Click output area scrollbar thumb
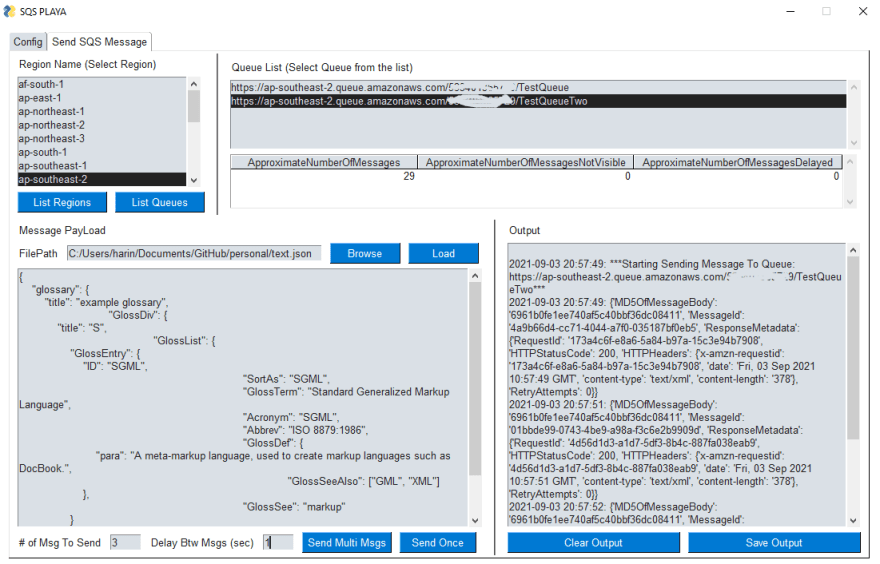Viewport: 880px width, 564px height. point(853,348)
